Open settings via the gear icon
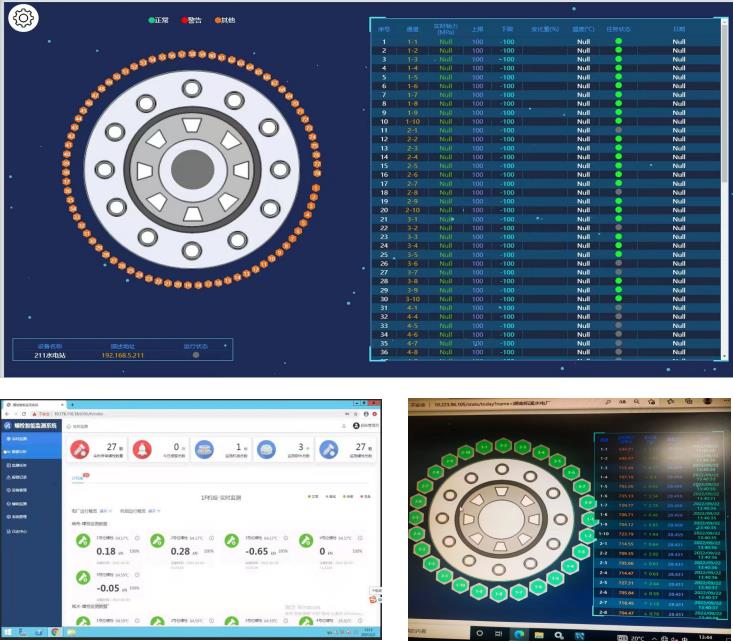This screenshot has width=733, height=644. click(x=24, y=17)
